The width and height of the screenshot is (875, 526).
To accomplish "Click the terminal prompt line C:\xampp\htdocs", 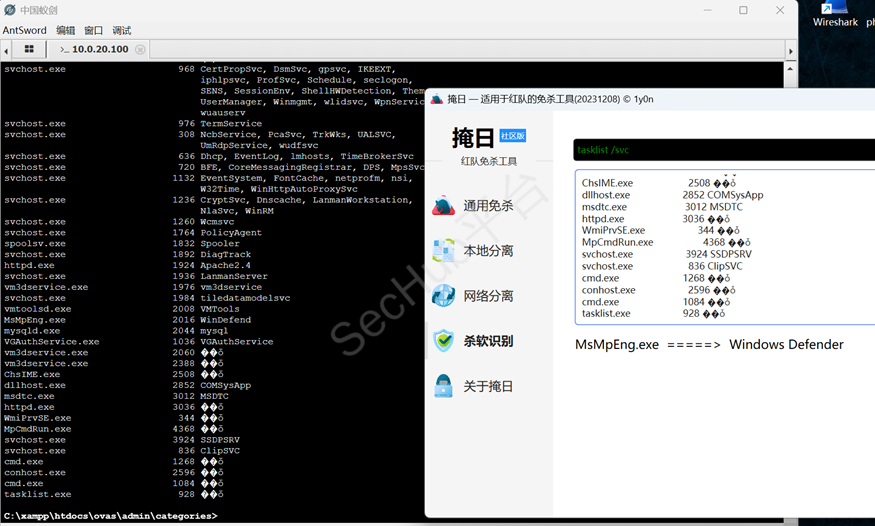I will [x=110, y=516].
